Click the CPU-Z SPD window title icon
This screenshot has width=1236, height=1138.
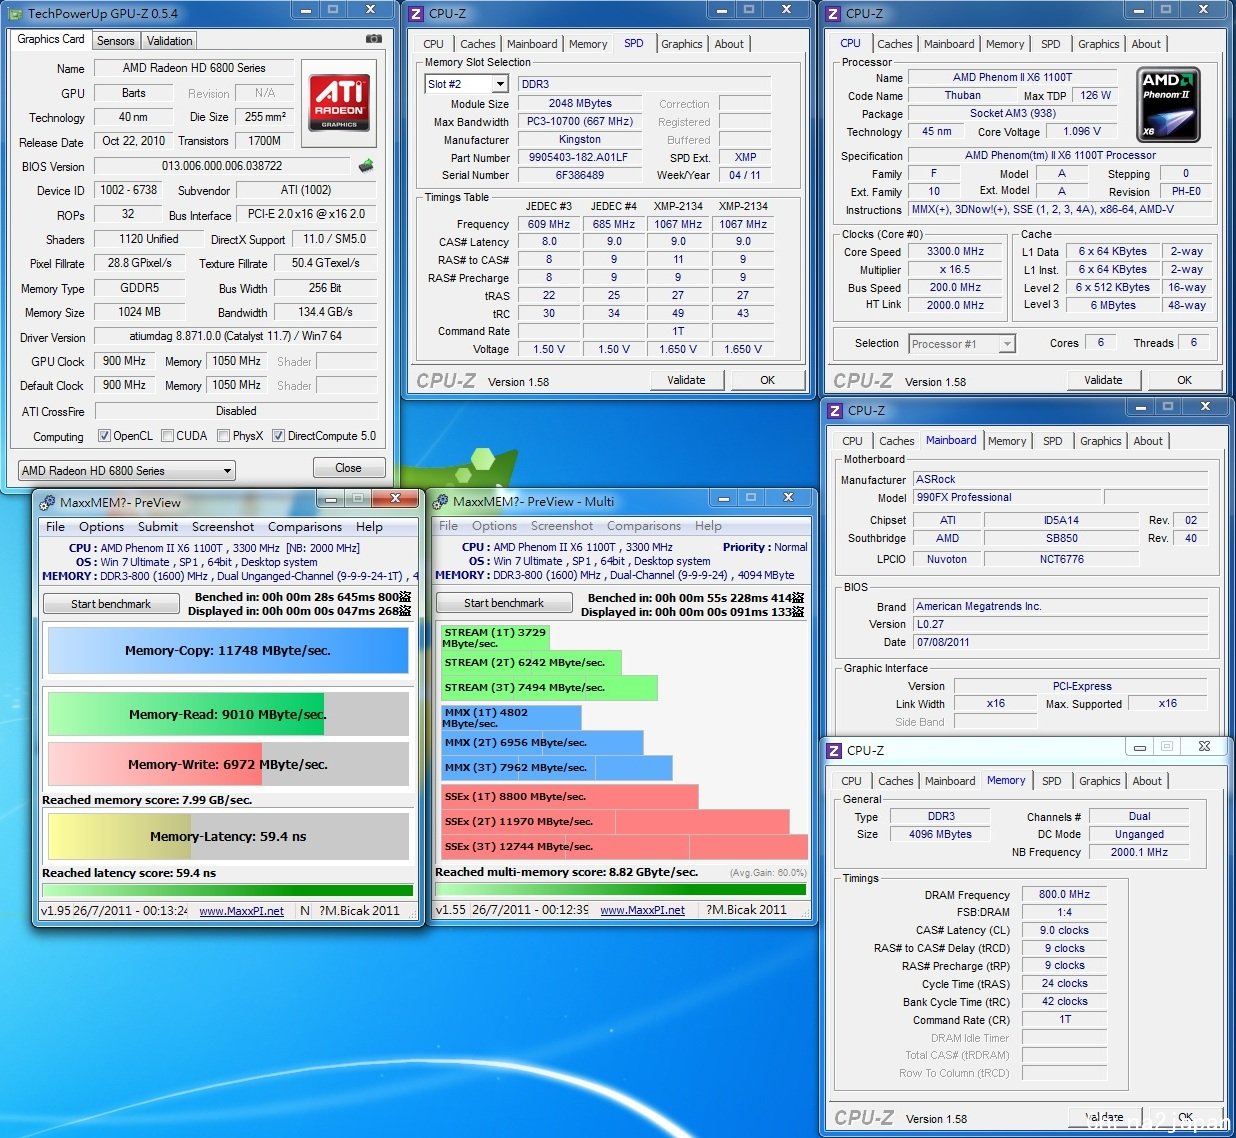[x=416, y=14]
